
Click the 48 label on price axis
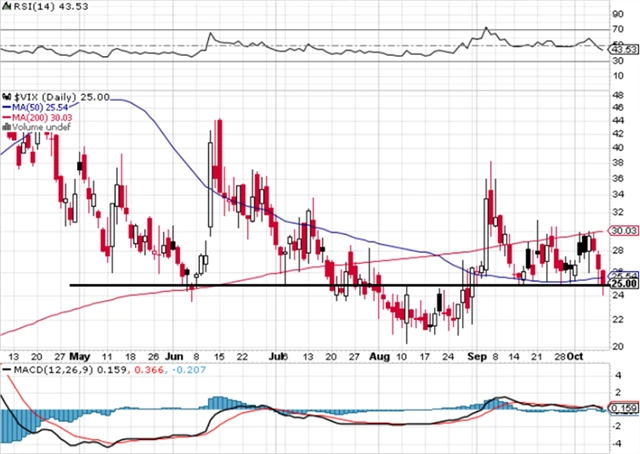coord(620,95)
